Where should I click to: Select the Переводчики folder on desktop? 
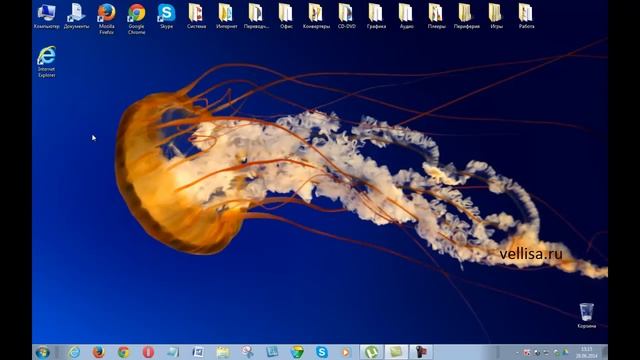(x=256, y=16)
